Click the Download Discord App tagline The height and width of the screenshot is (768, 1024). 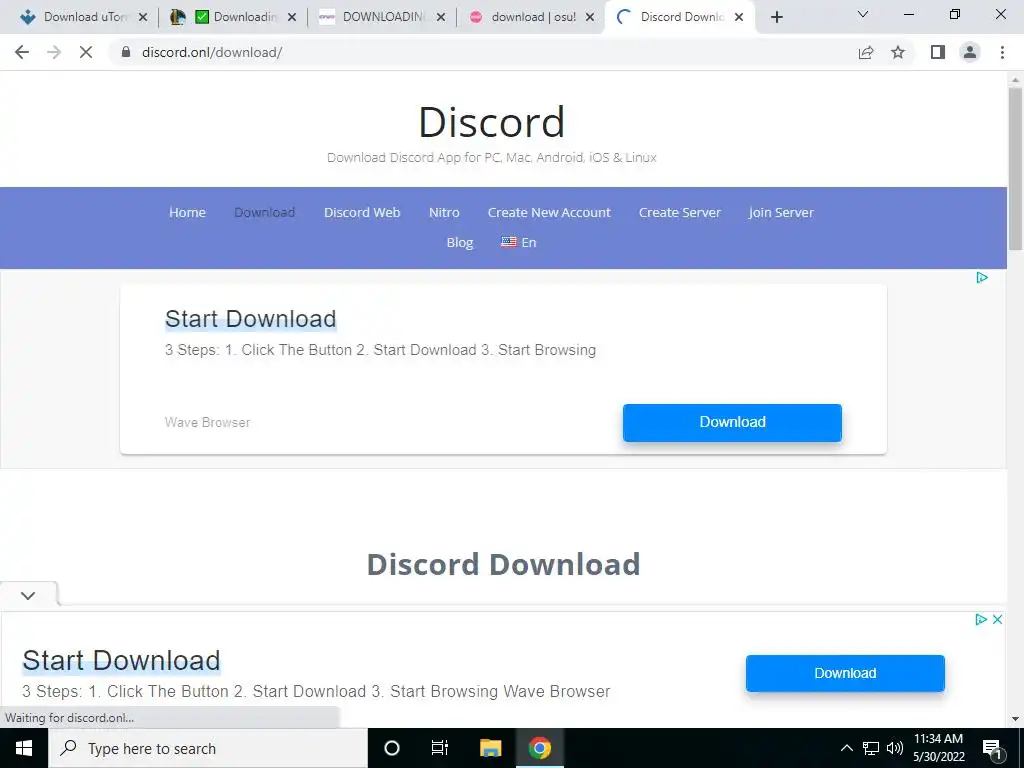coord(492,157)
